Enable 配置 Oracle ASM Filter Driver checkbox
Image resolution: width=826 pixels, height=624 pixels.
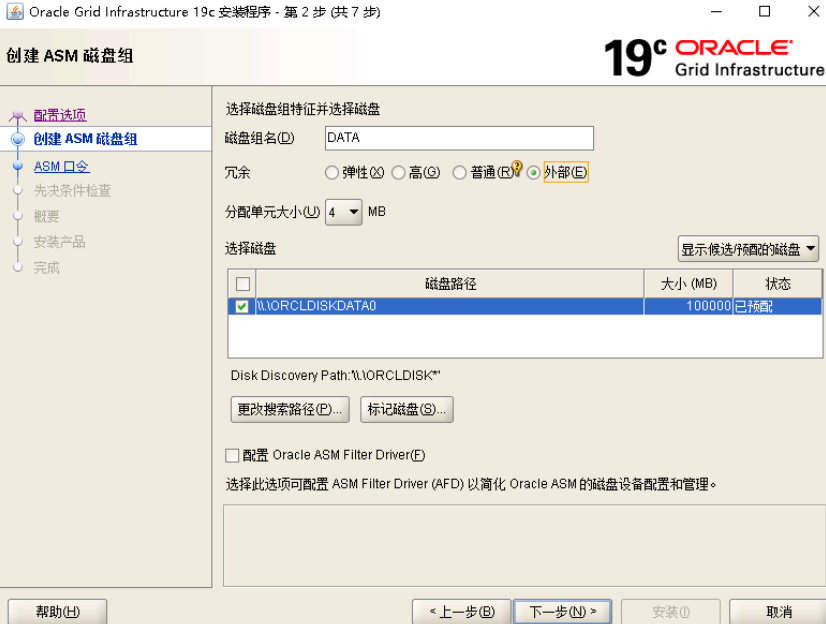pos(232,455)
